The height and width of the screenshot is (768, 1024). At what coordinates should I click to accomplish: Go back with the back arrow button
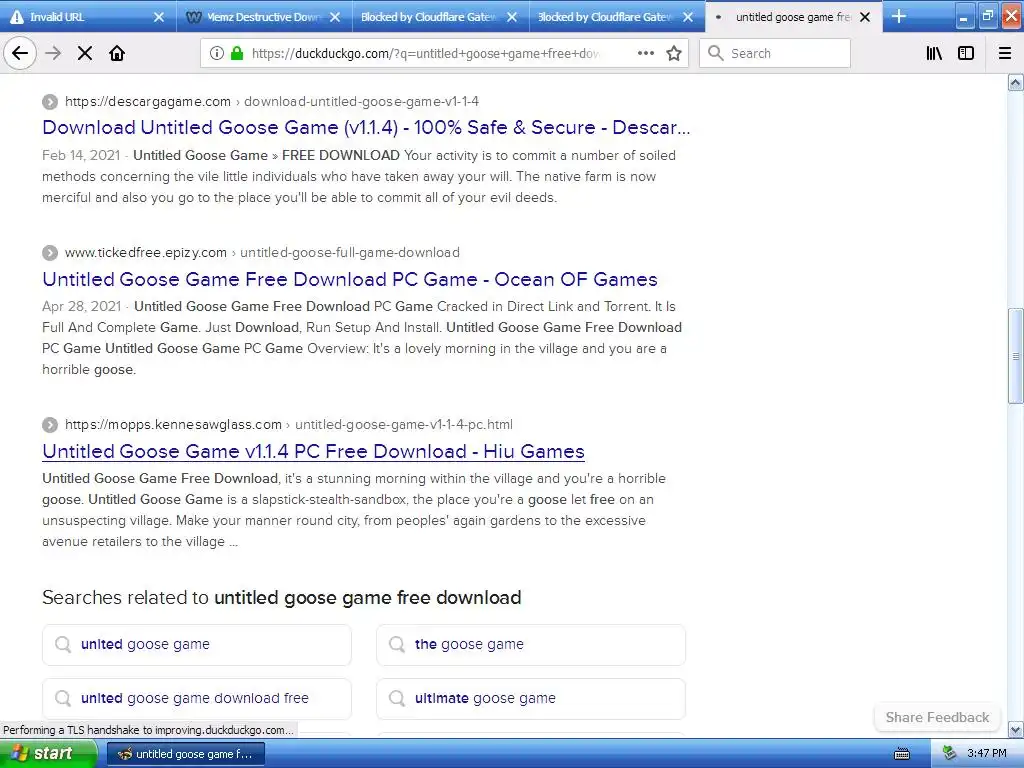click(x=20, y=54)
